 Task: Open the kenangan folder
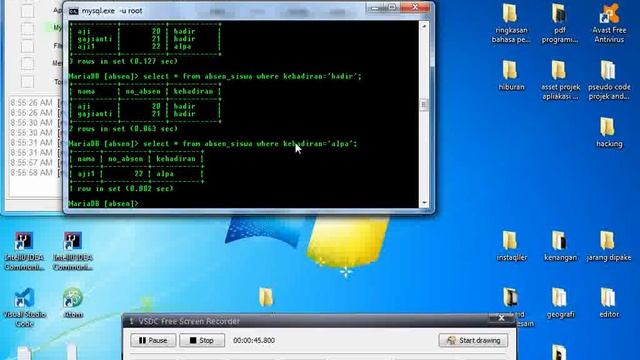pyautogui.click(x=560, y=246)
